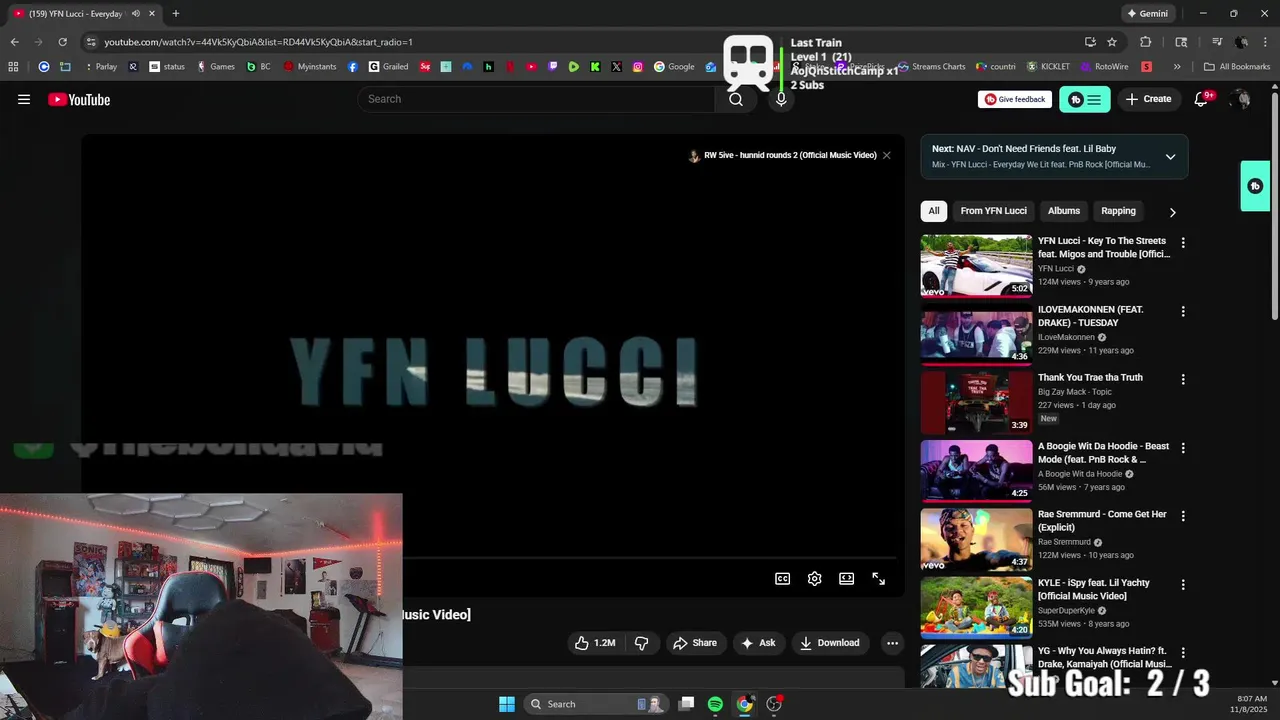Show more filter chips with right arrow
This screenshot has width=1280, height=720.
[1172, 212]
